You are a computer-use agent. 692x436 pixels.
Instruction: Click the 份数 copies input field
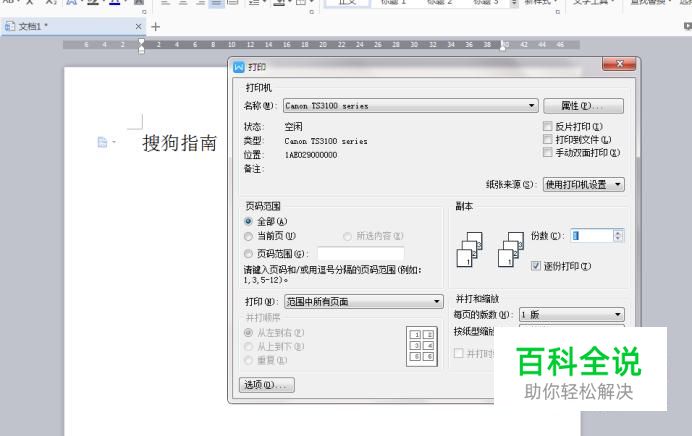coord(591,236)
